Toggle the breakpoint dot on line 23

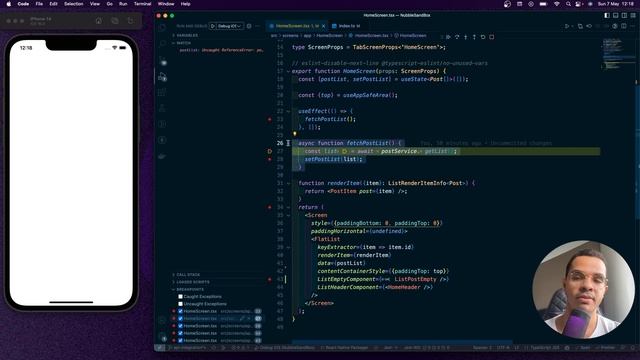(269, 119)
